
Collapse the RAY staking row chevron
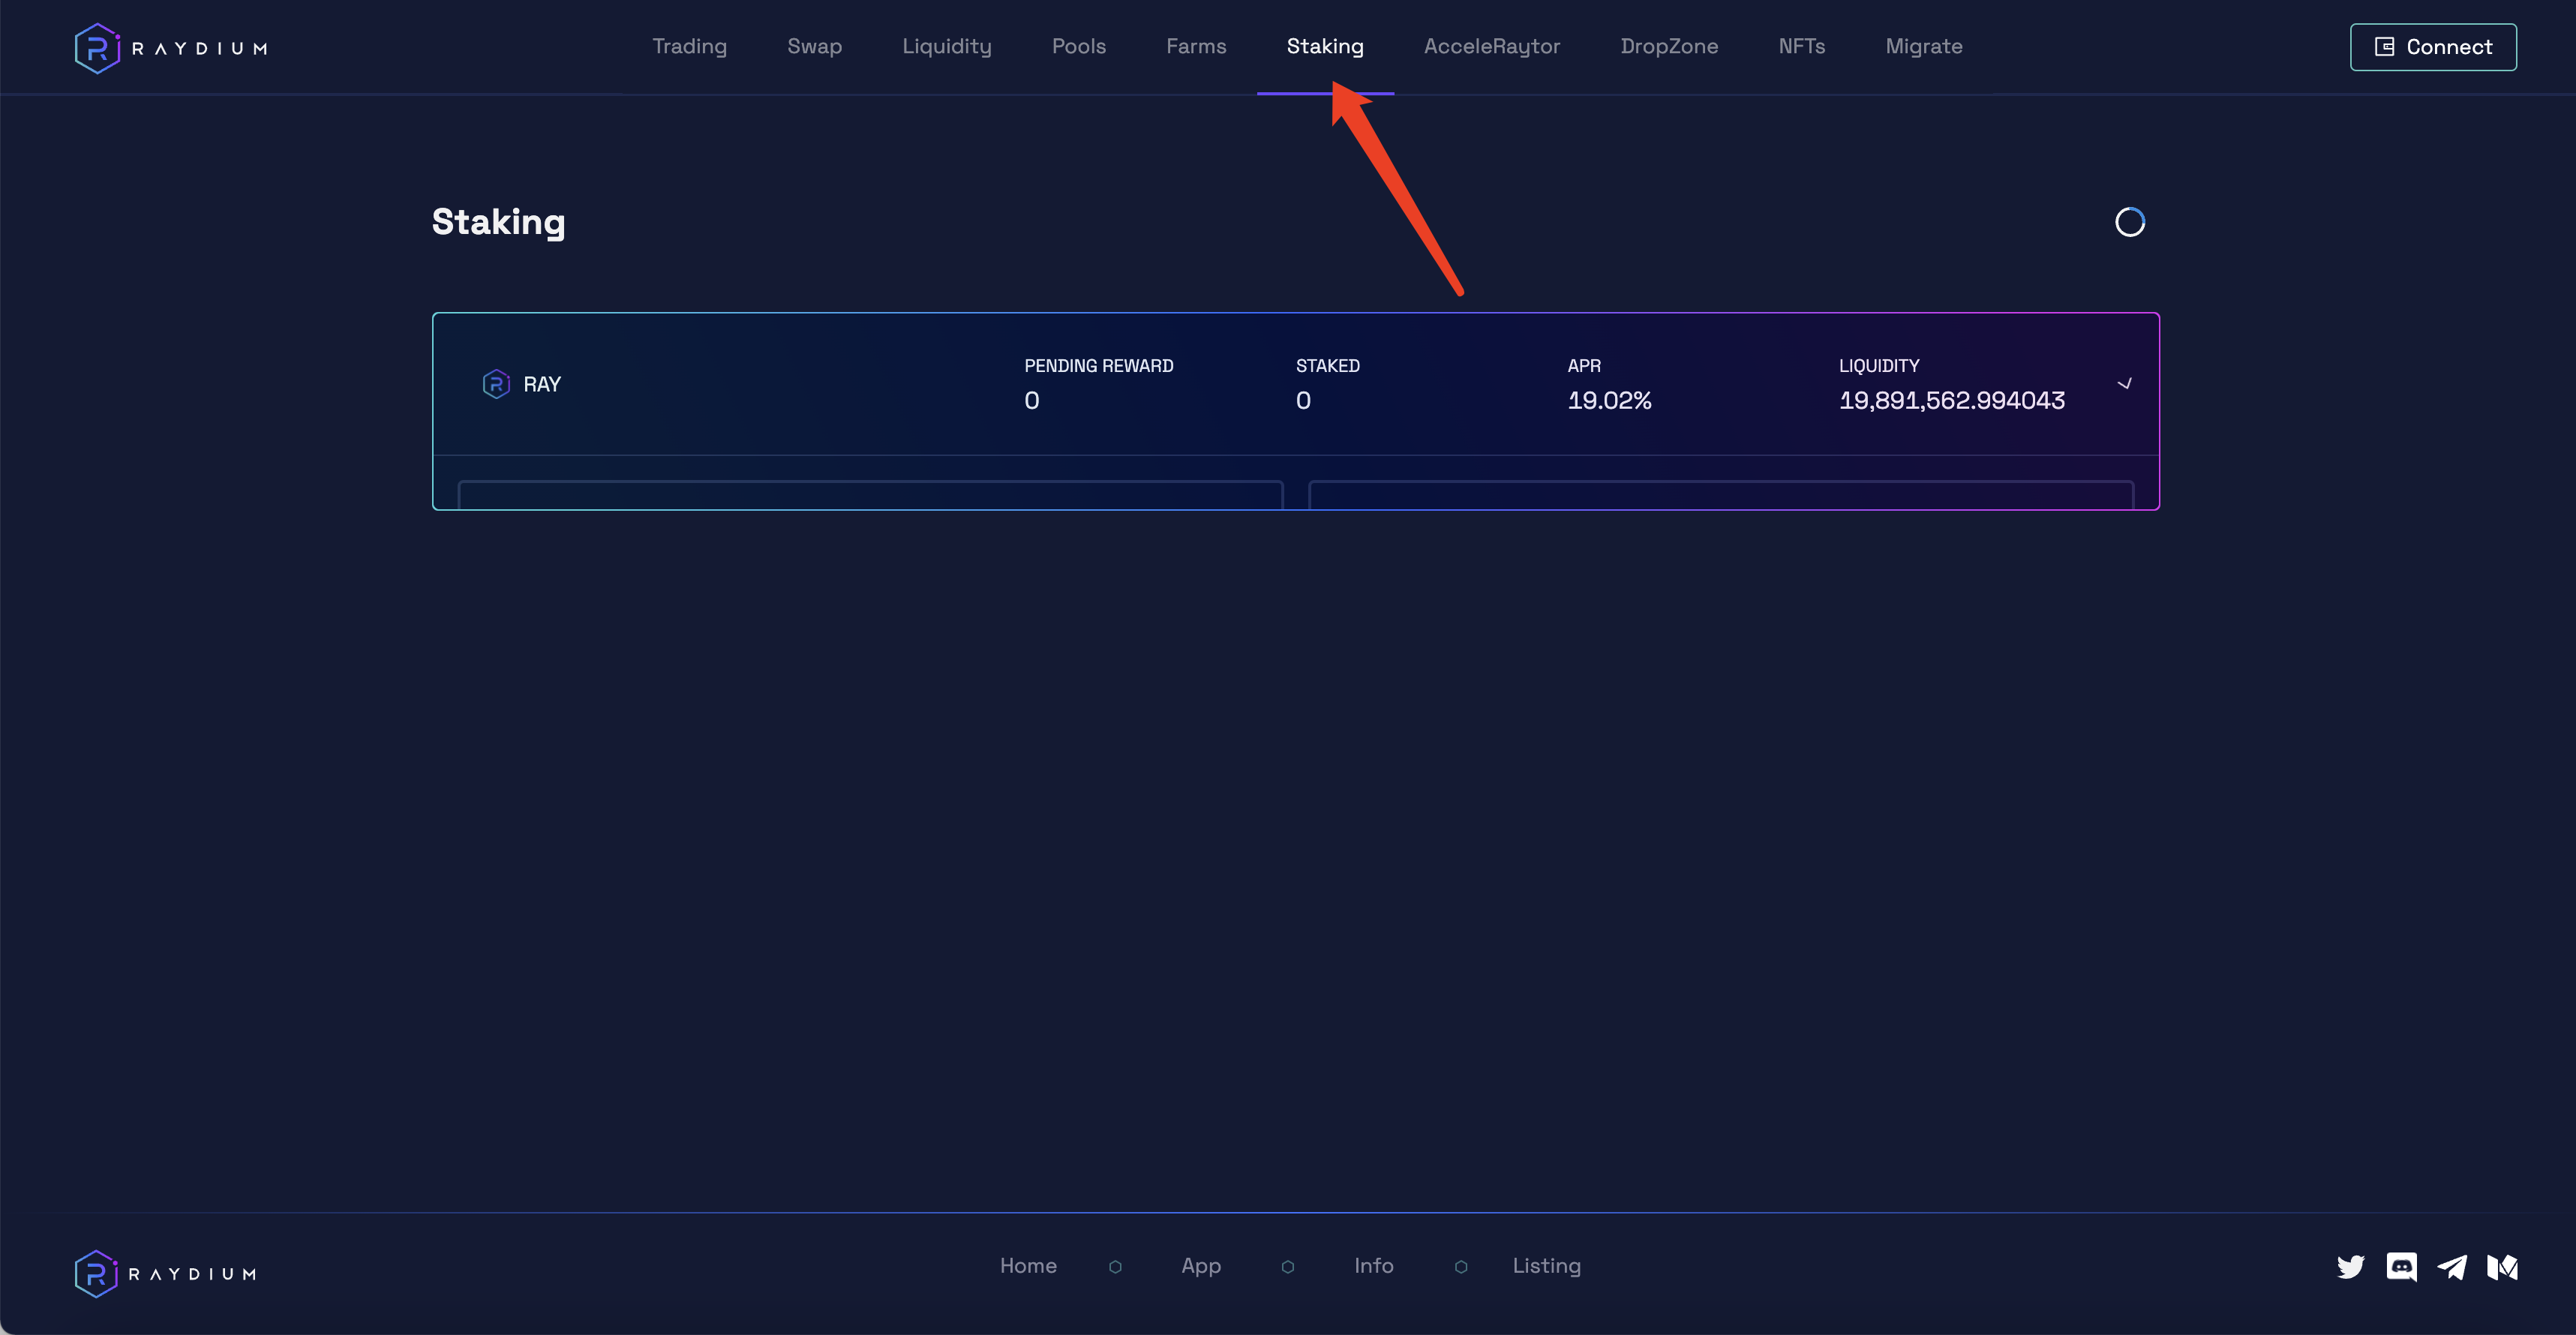point(2124,384)
